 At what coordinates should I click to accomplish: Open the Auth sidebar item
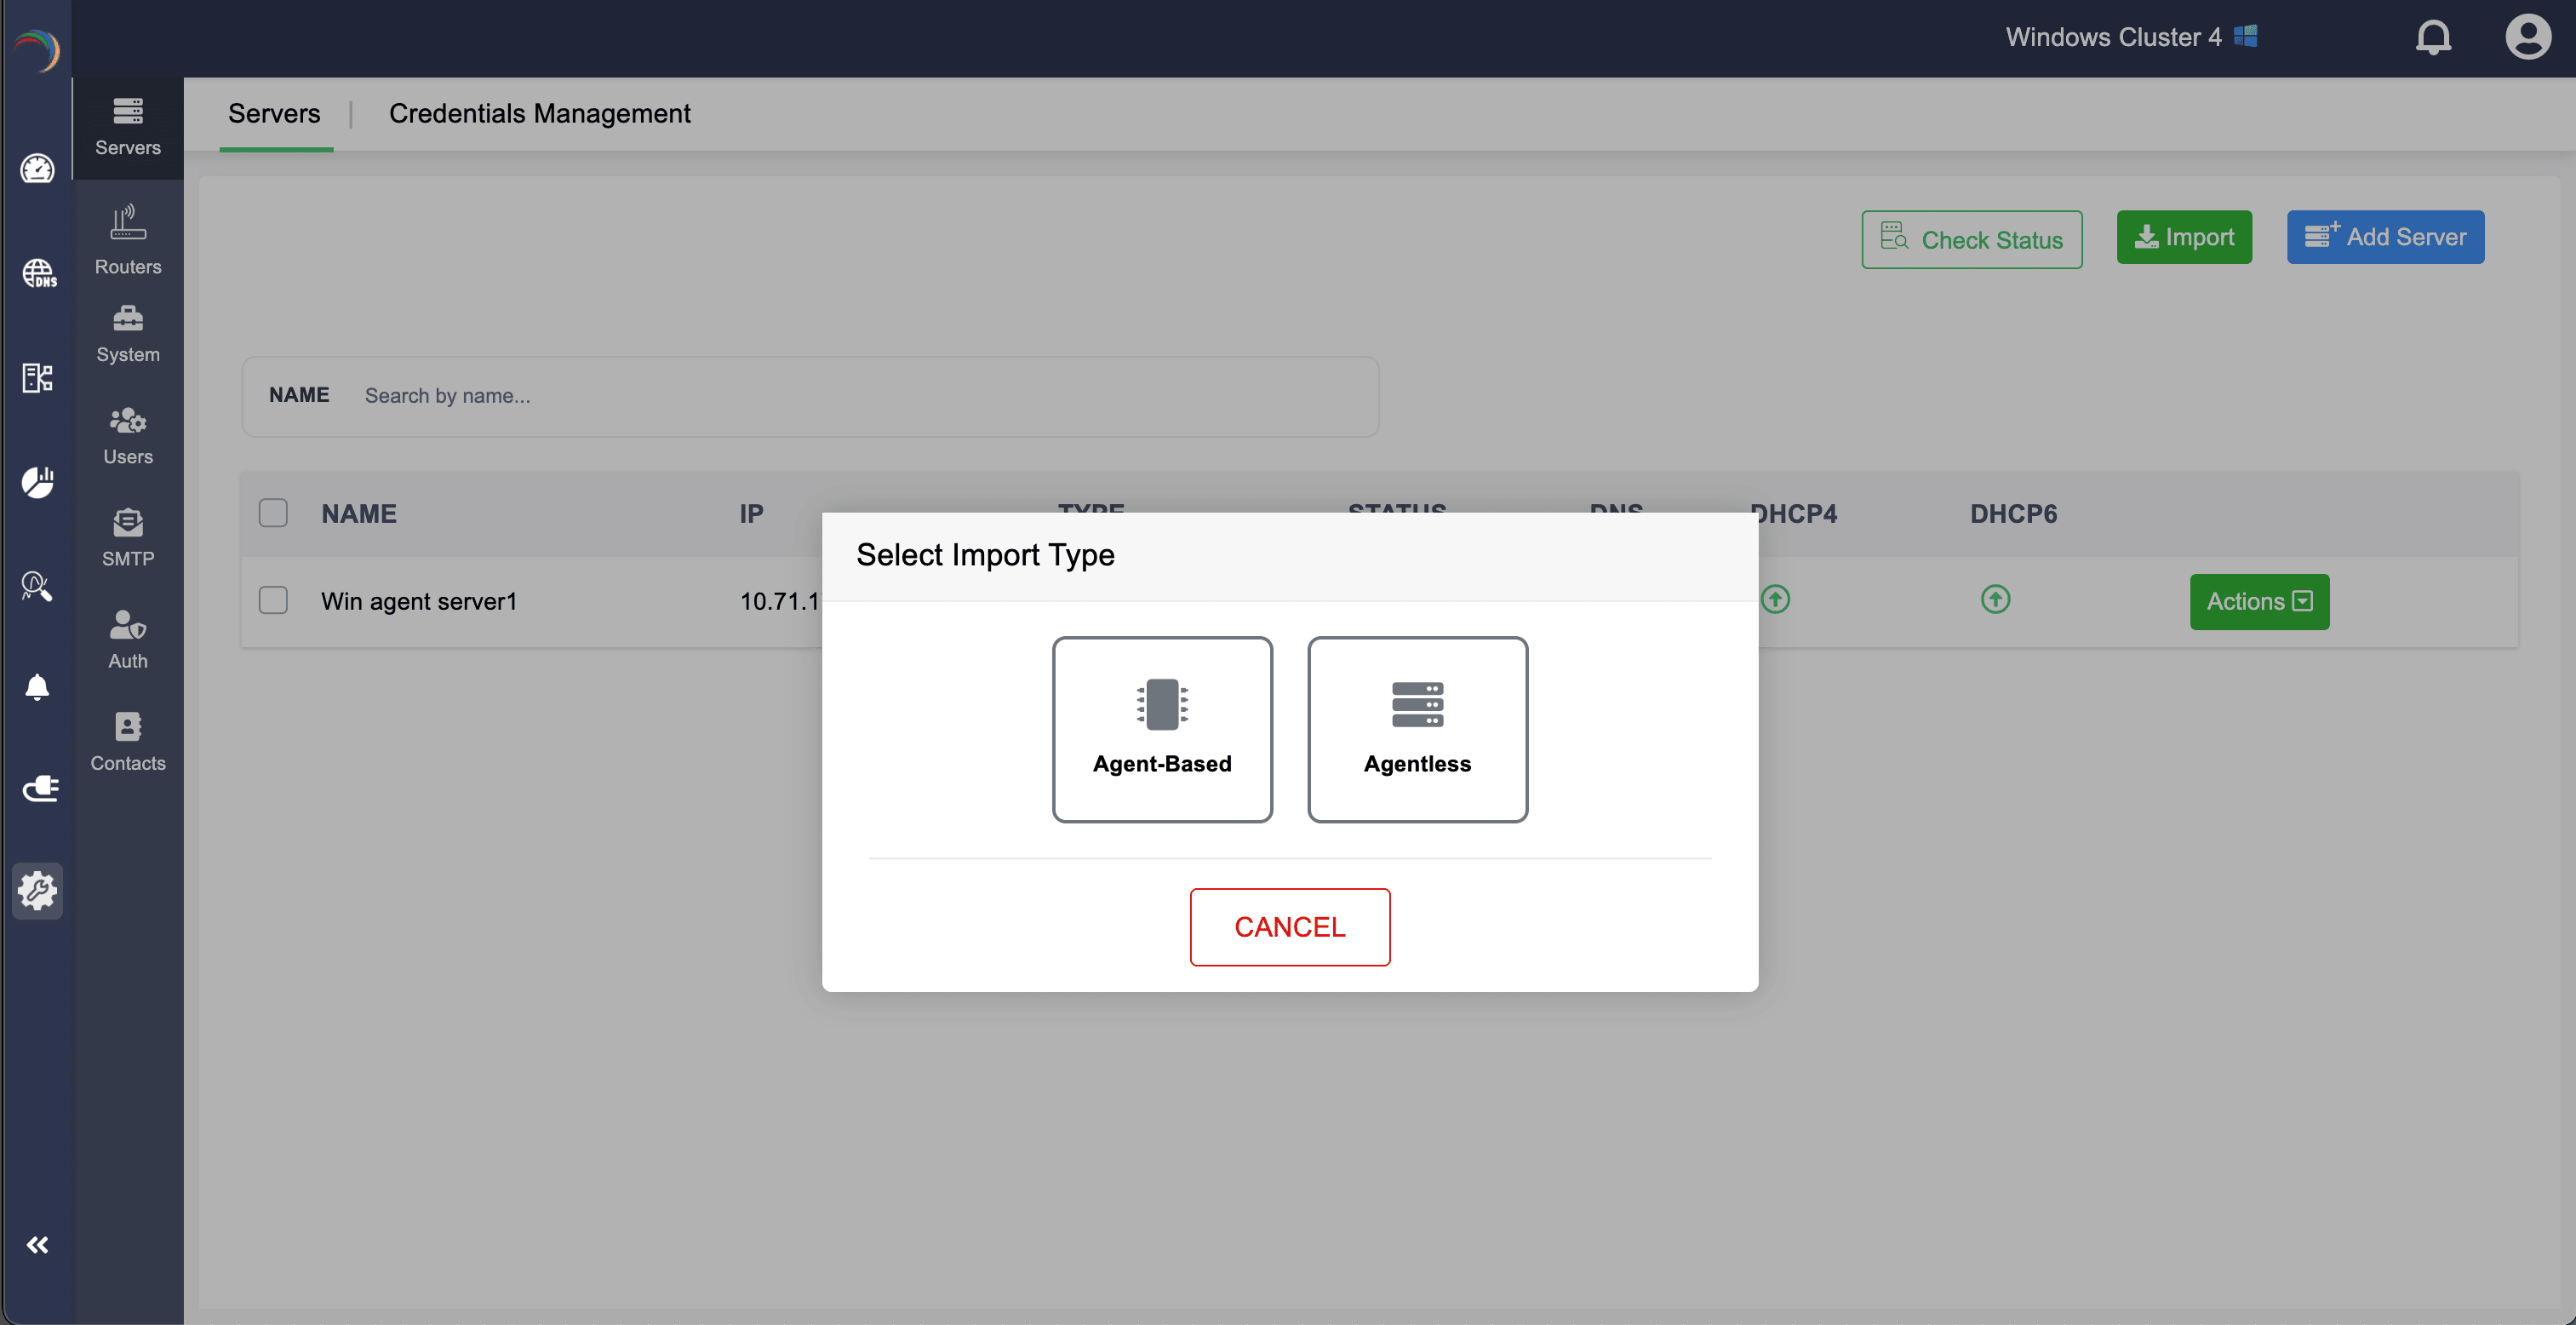coord(128,640)
